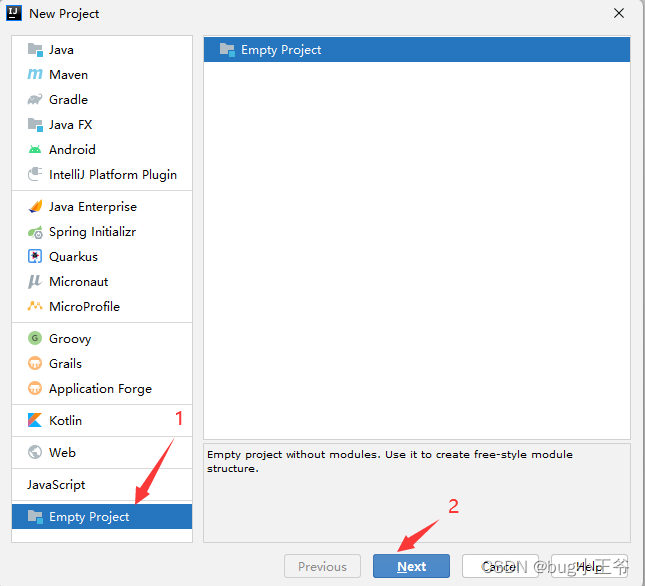Click the IntelliJ IDEA logo in title bar

click(x=14, y=13)
